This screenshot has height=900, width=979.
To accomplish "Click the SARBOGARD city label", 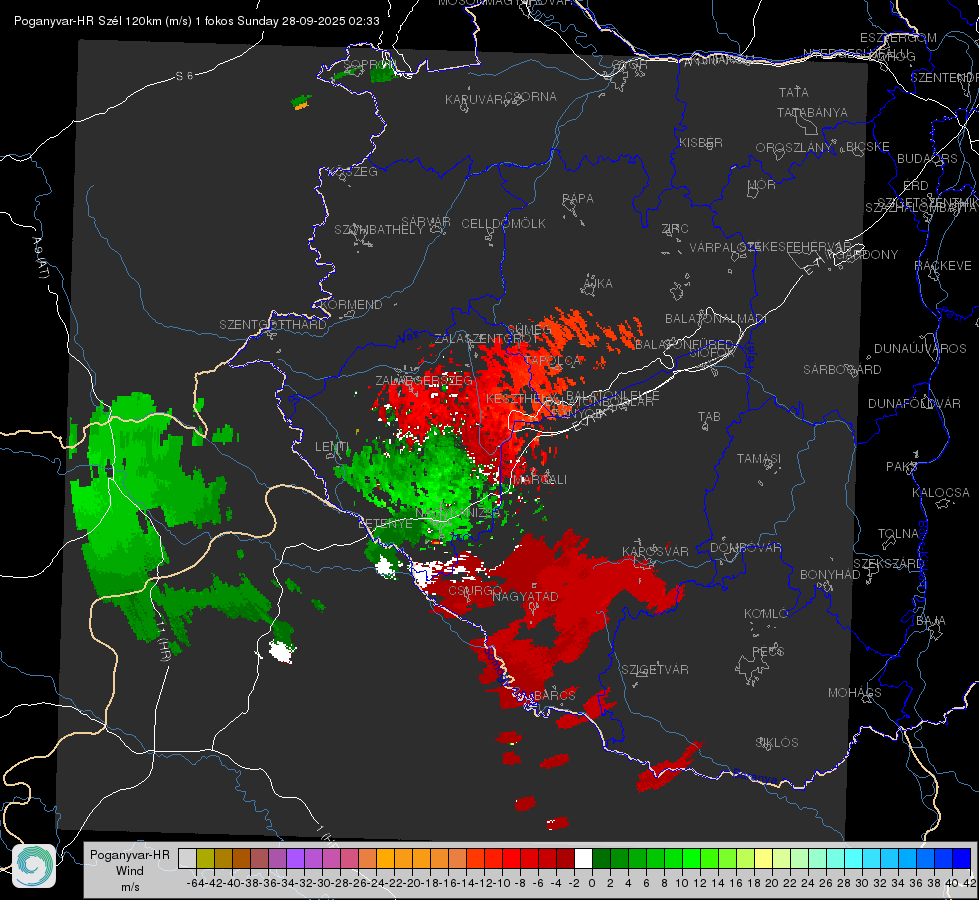I will [x=842, y=370].
